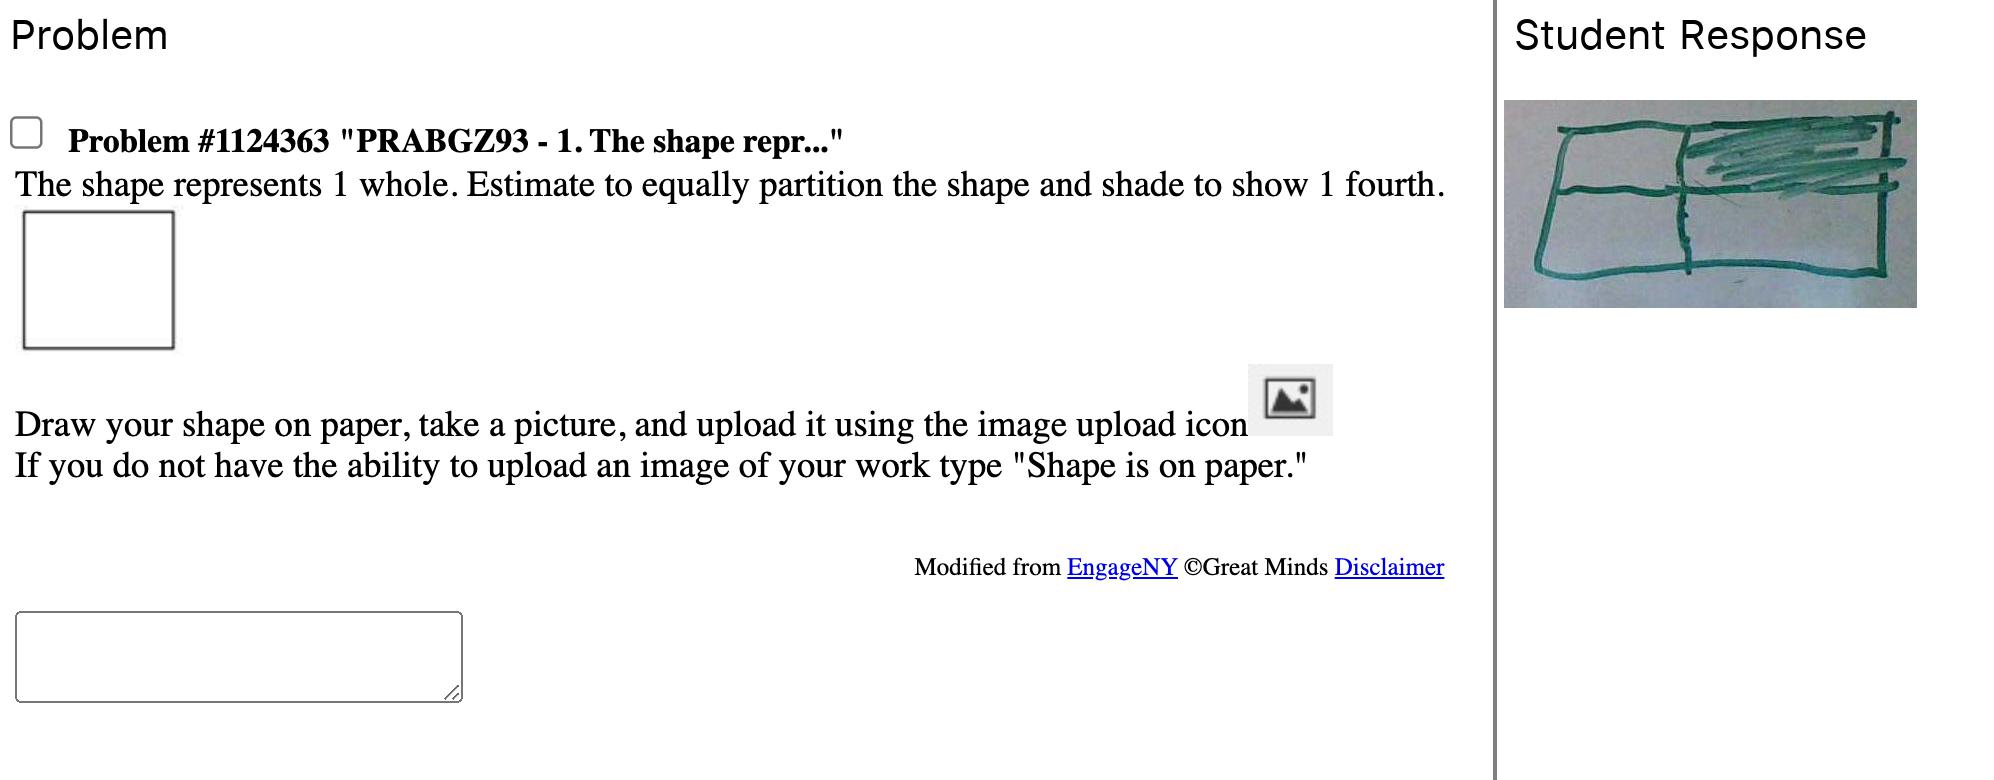The height and width of the screenshot is (780, 1994).
Task: Click the "Student Response" heading
Action: (x=1689, y=36)
